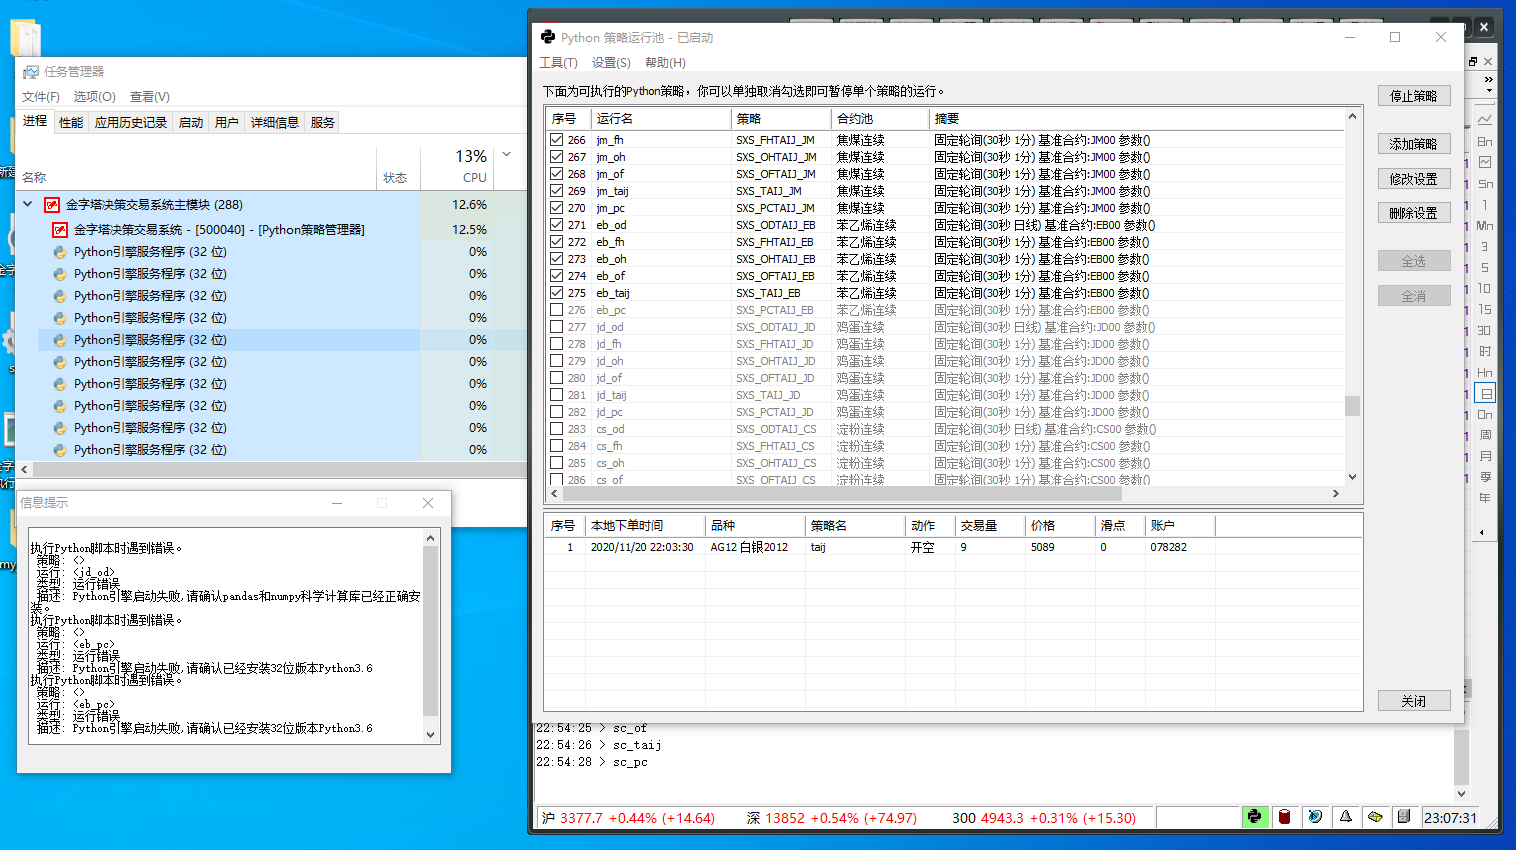Click the strategy list vertical scrollbar thumb
The width and height of the screenshot is (1516, 850).
click(x=1352, y=406)
